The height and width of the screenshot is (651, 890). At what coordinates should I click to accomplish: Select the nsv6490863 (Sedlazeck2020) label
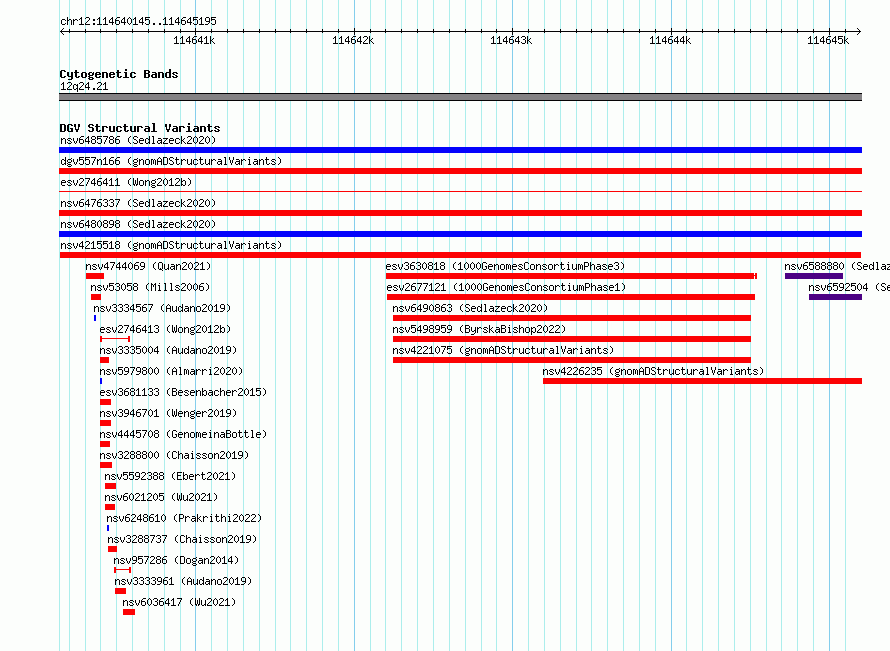(470, 308)
